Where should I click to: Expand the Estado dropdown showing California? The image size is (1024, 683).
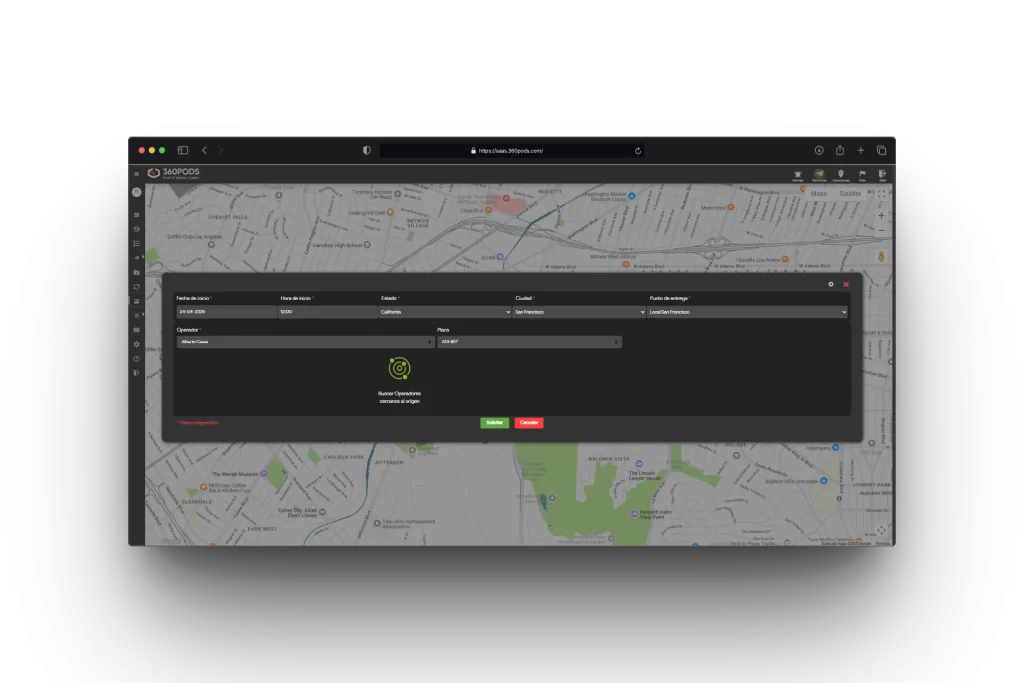[445, 312]
